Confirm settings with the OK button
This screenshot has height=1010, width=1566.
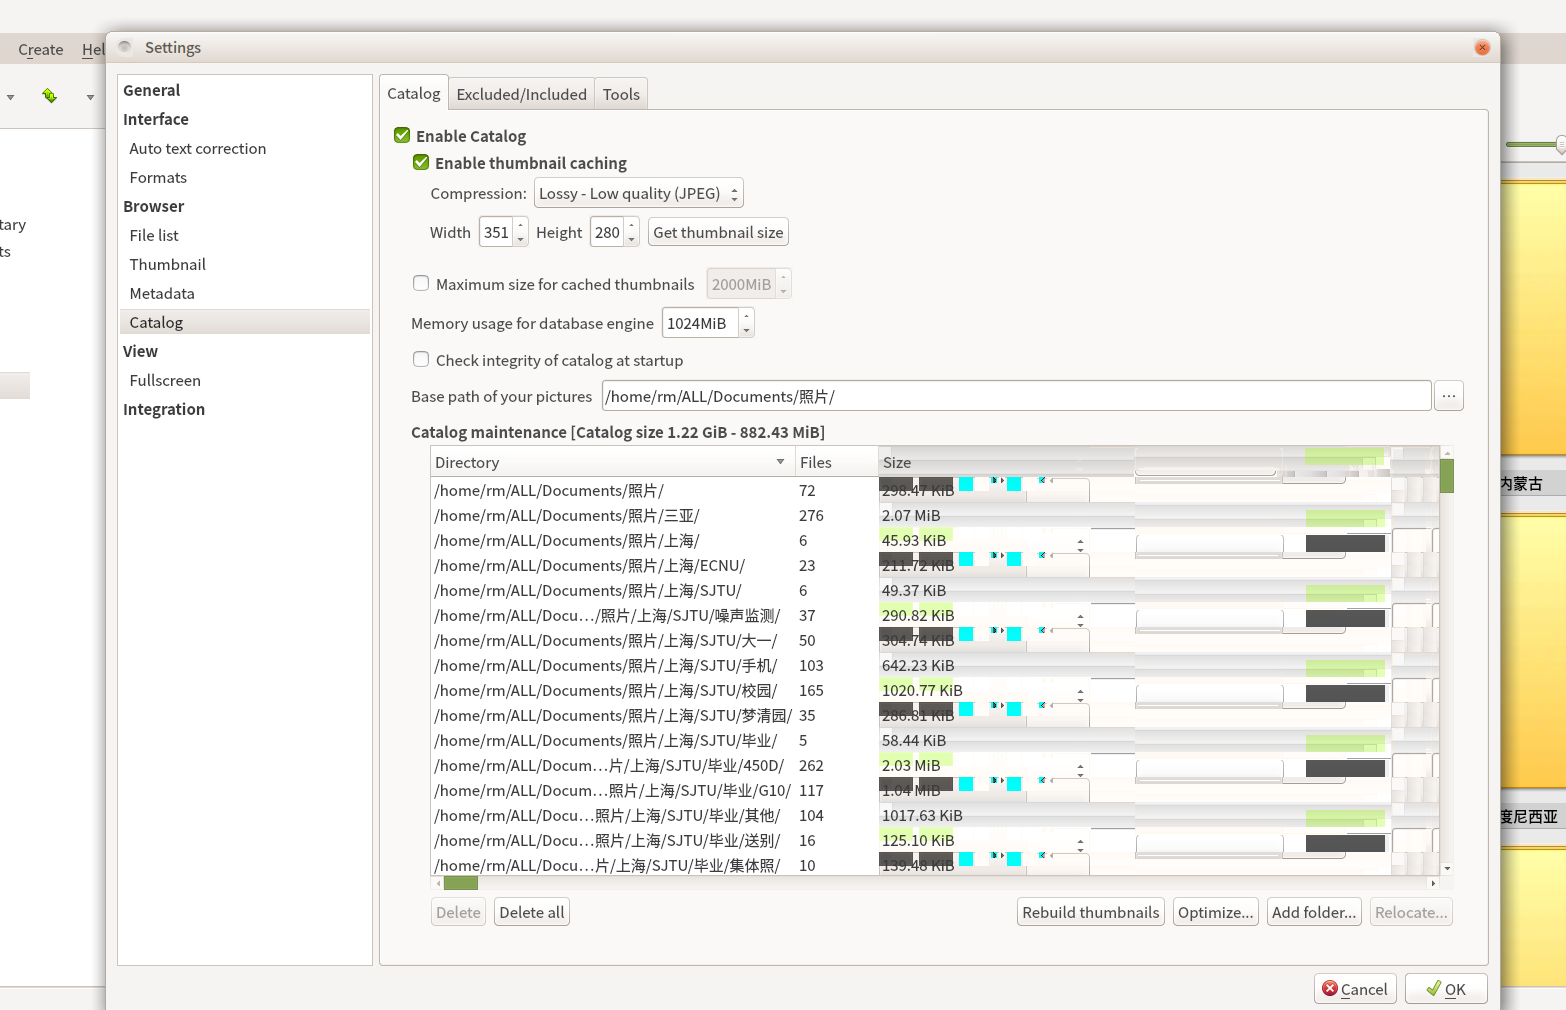pos(1446,989)
